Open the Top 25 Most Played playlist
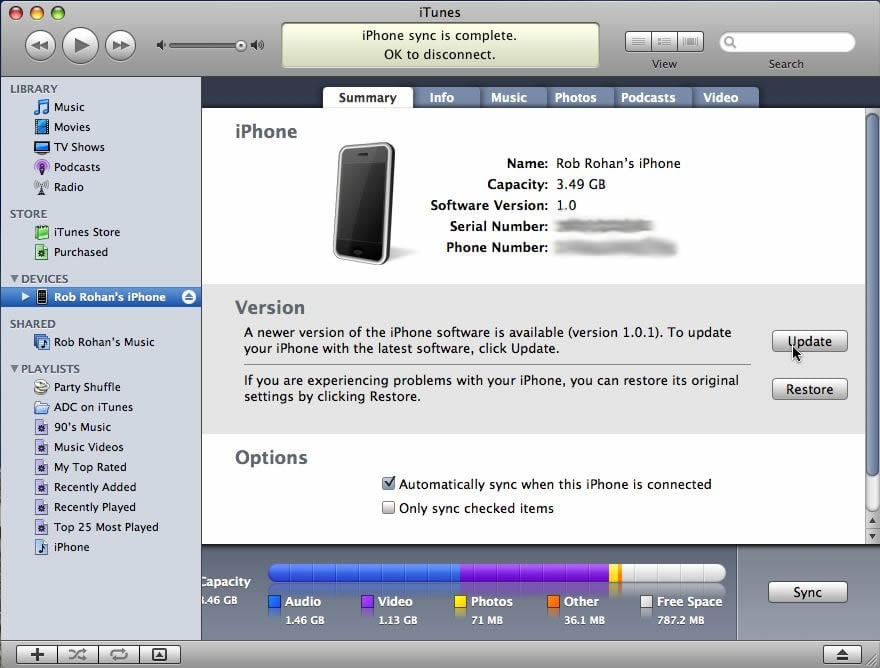The height and width of the screenshot is (668, 880). click(106, 527)
